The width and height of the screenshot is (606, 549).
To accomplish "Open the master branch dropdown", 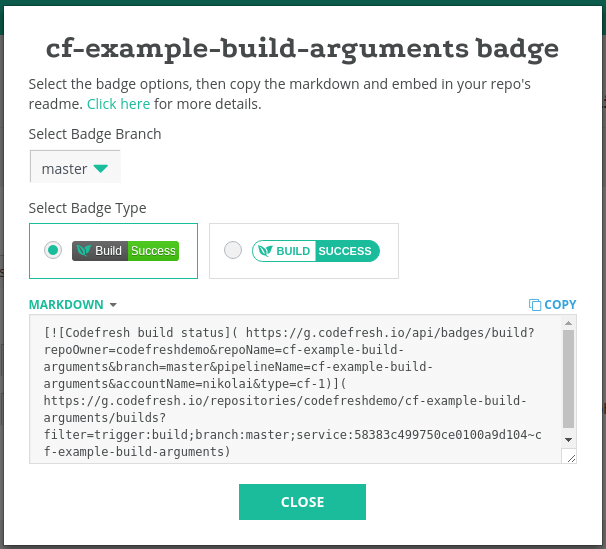I will coord(75,167).
